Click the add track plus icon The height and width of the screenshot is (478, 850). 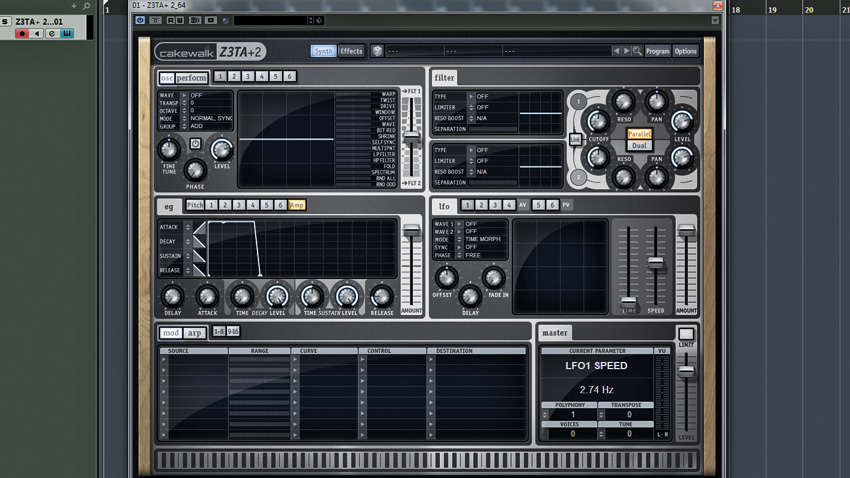(74, 6)
